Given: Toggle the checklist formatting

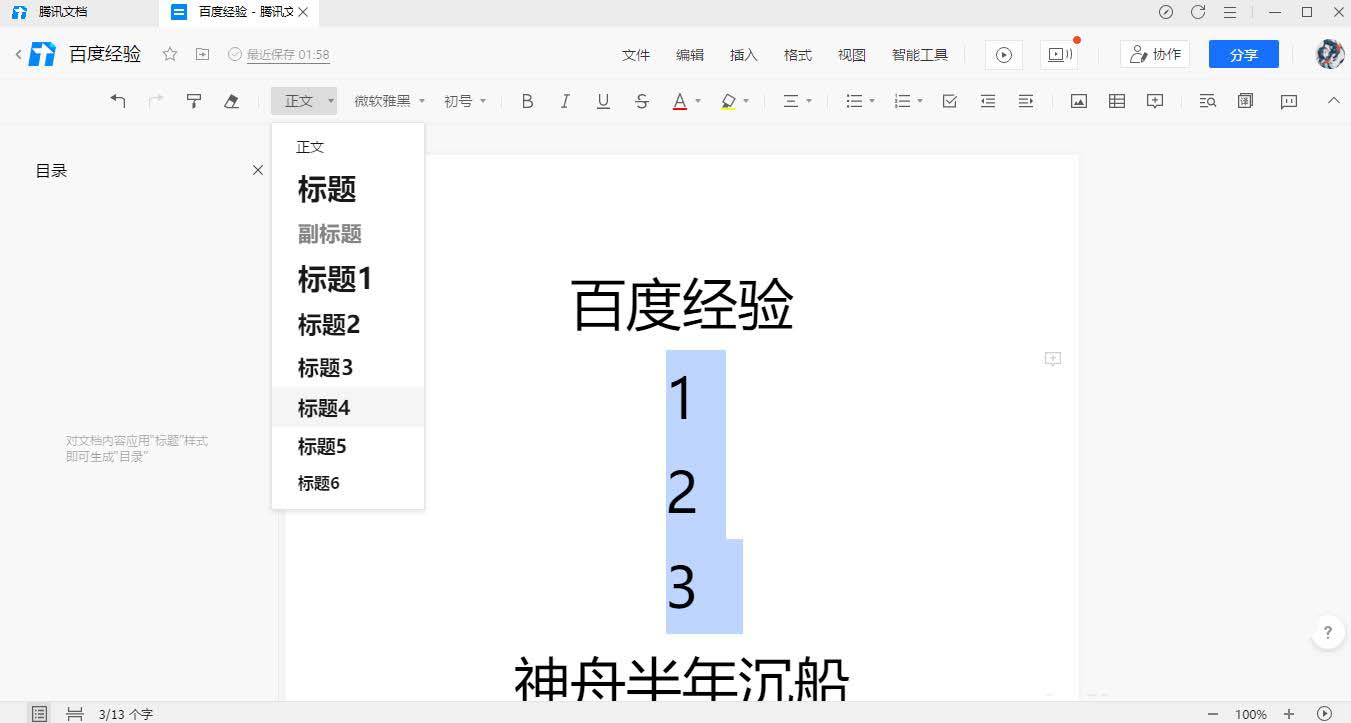Looking at the screenshot, I should (950, 101).
